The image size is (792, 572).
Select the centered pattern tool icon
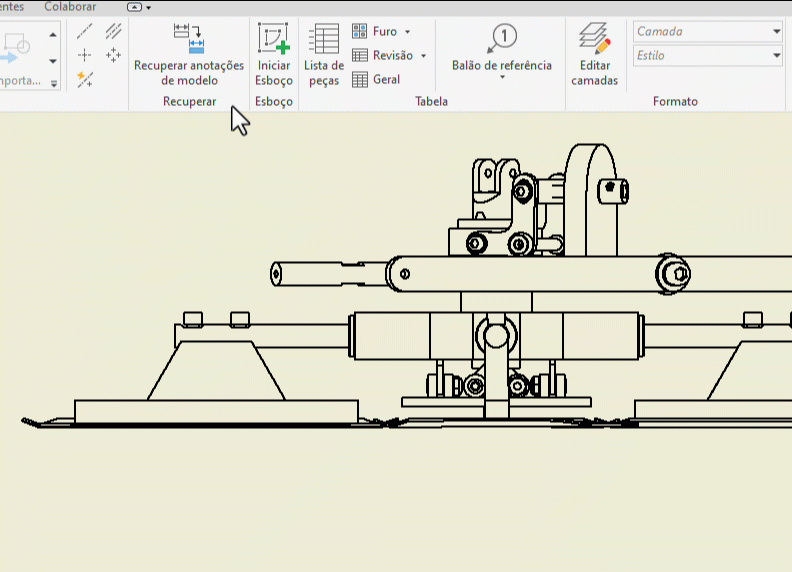tap(113, 55)
